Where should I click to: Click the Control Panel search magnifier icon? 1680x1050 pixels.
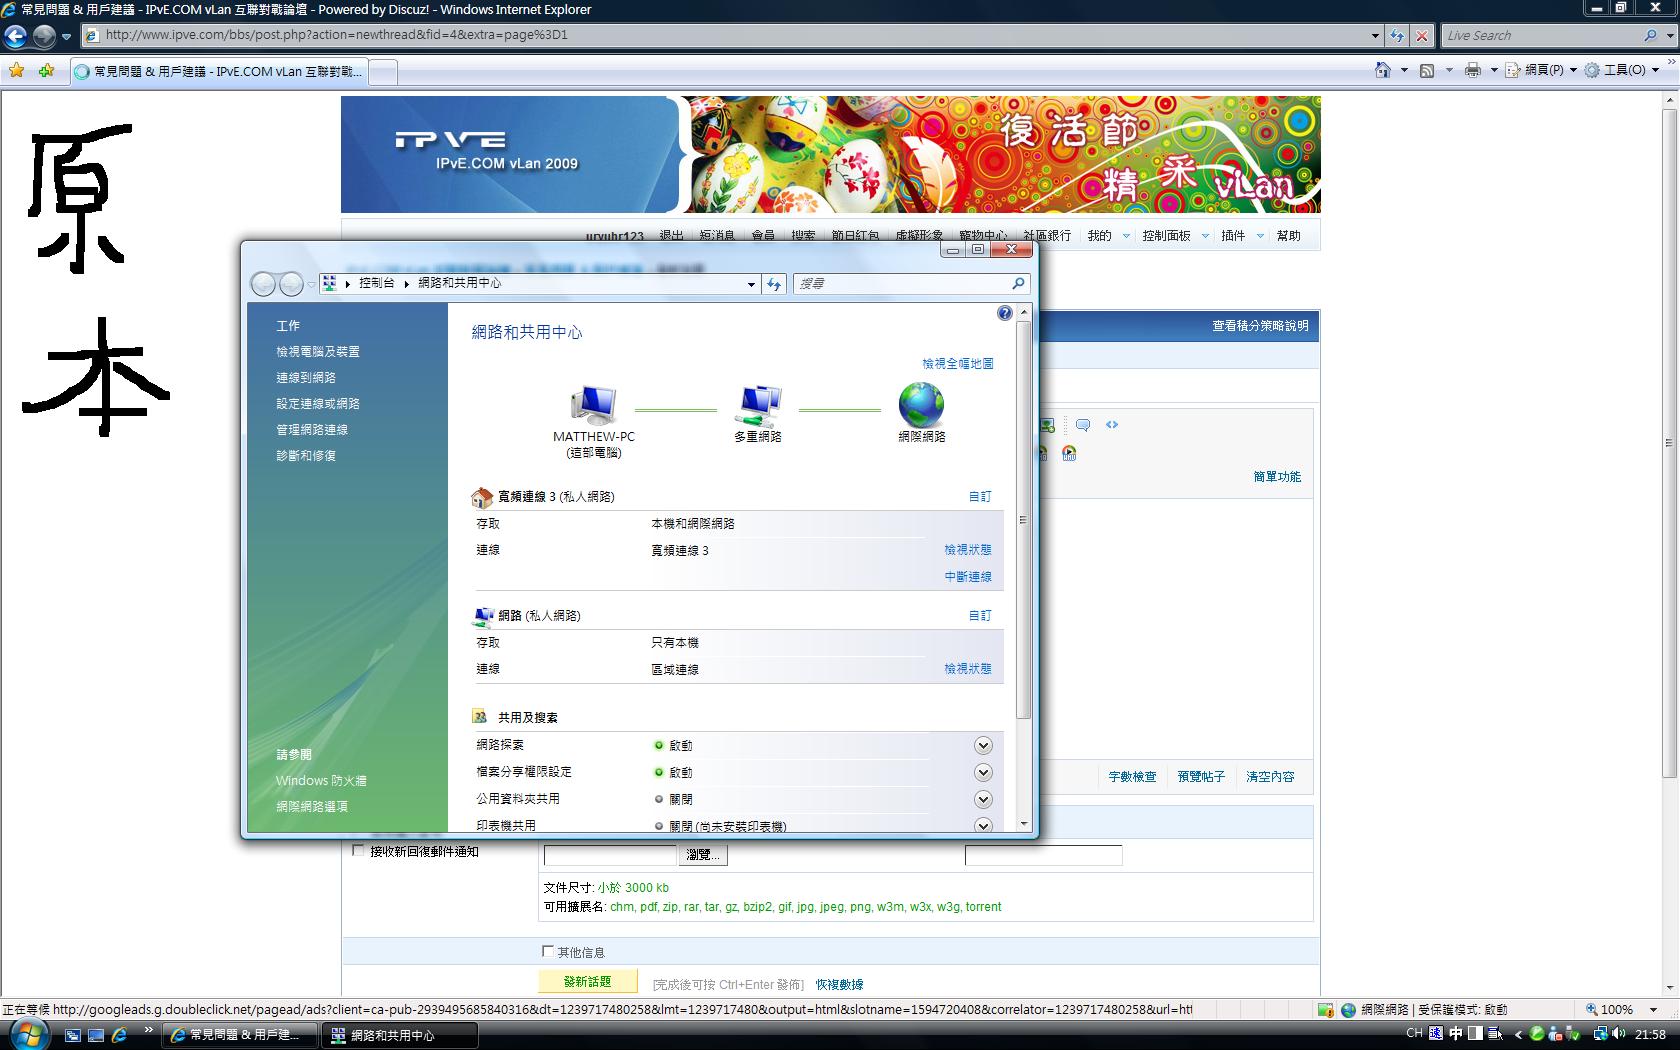click(1018, 284)
